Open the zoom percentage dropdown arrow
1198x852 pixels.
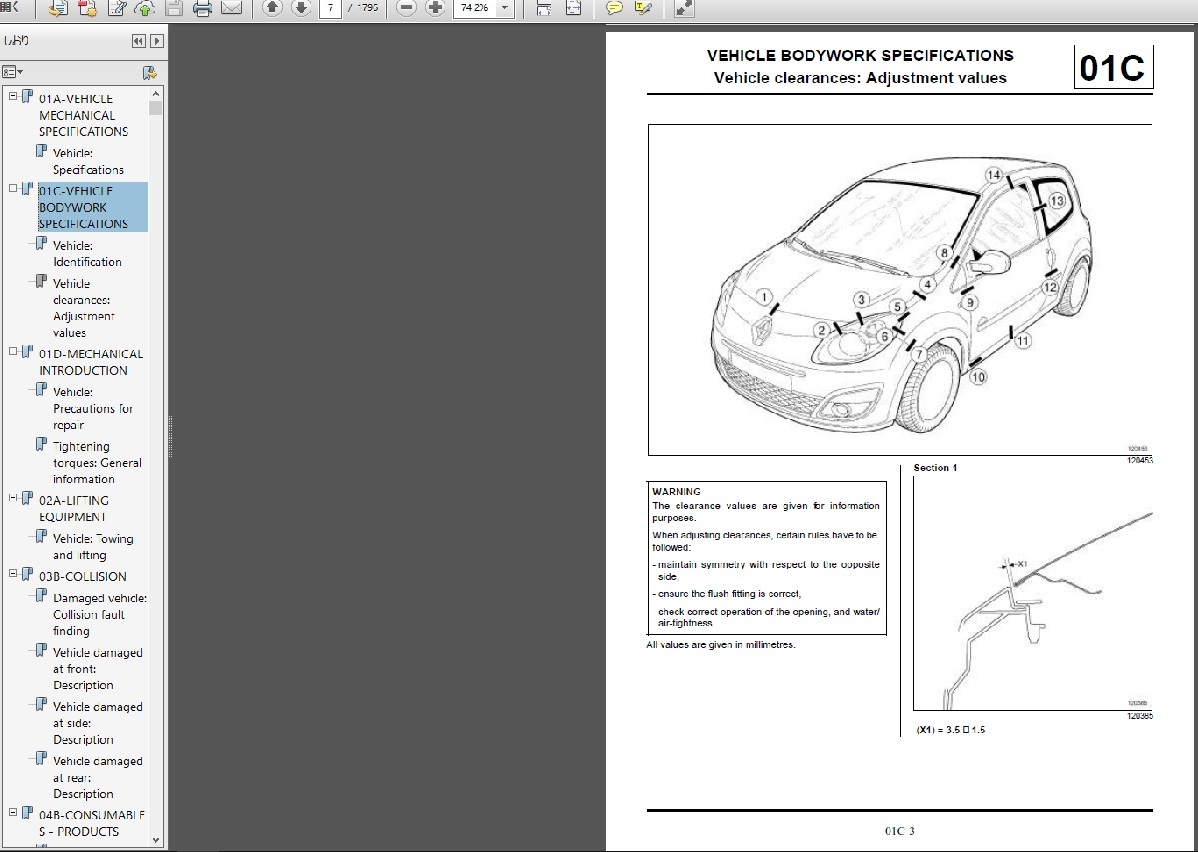504,8
